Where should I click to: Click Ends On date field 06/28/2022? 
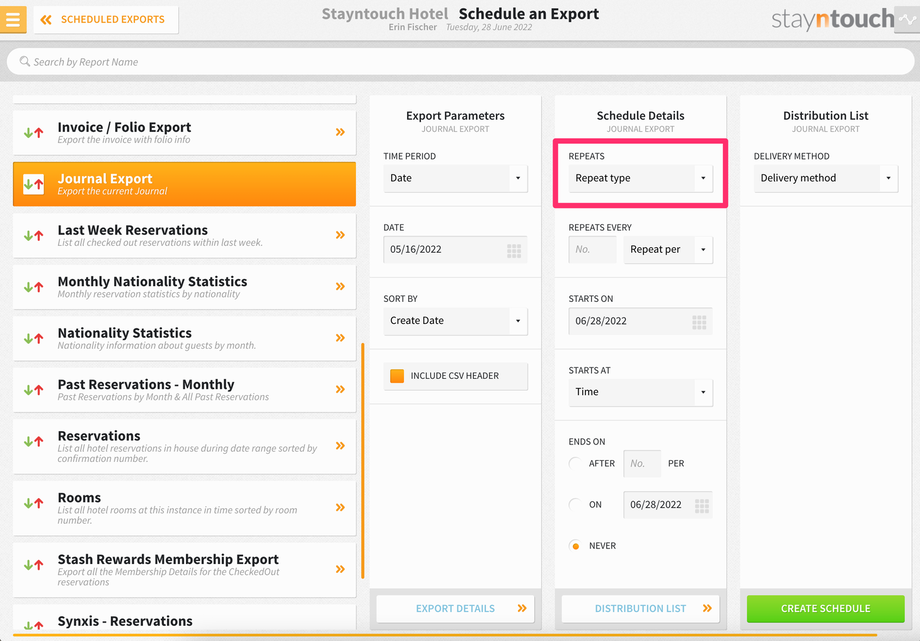click(x=668, y=505)
